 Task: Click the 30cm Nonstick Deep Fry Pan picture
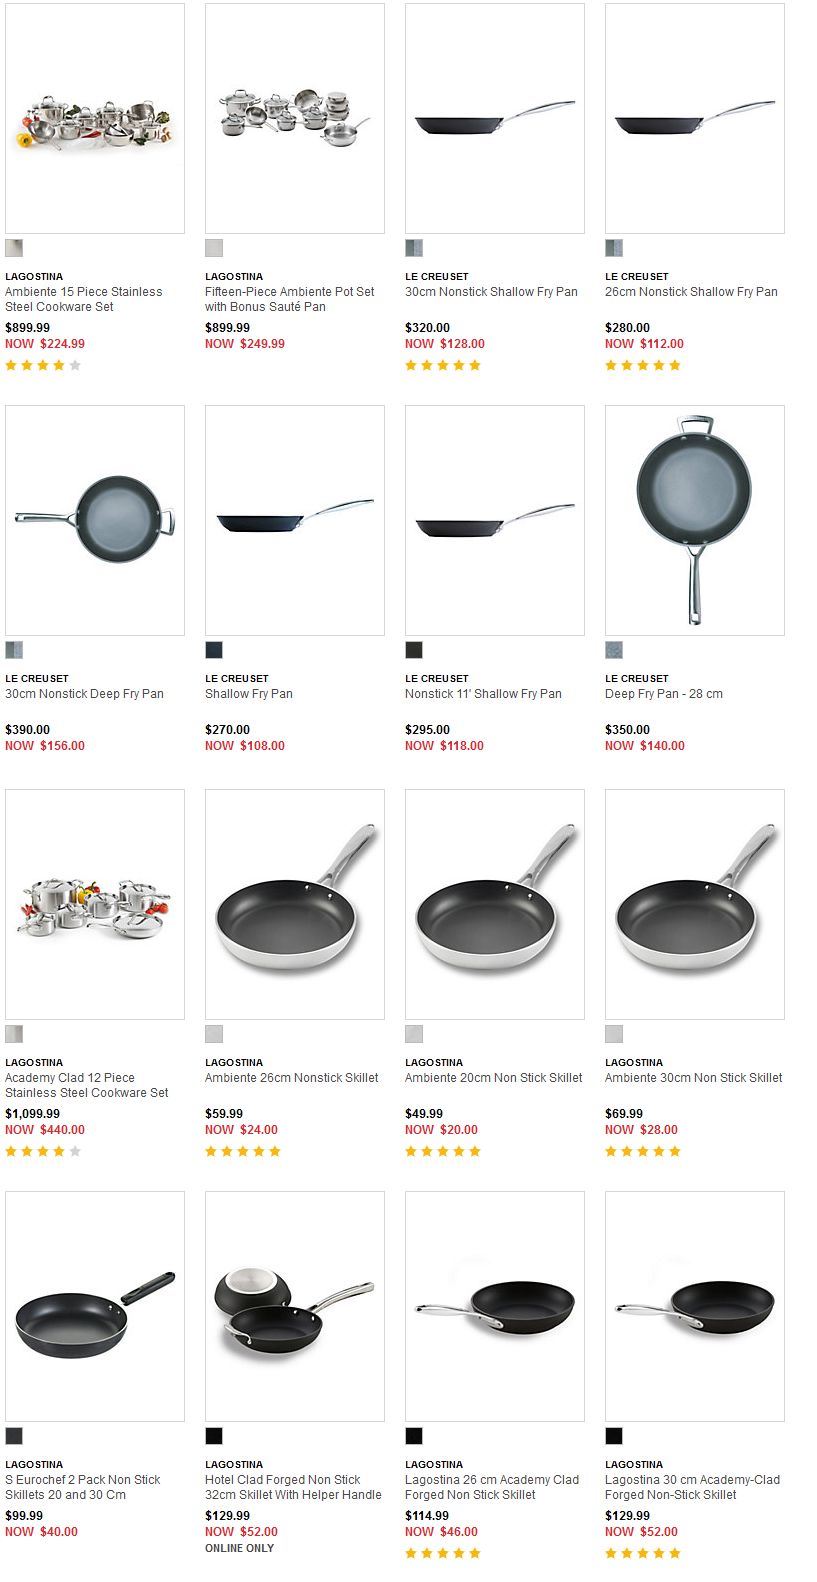95,520
